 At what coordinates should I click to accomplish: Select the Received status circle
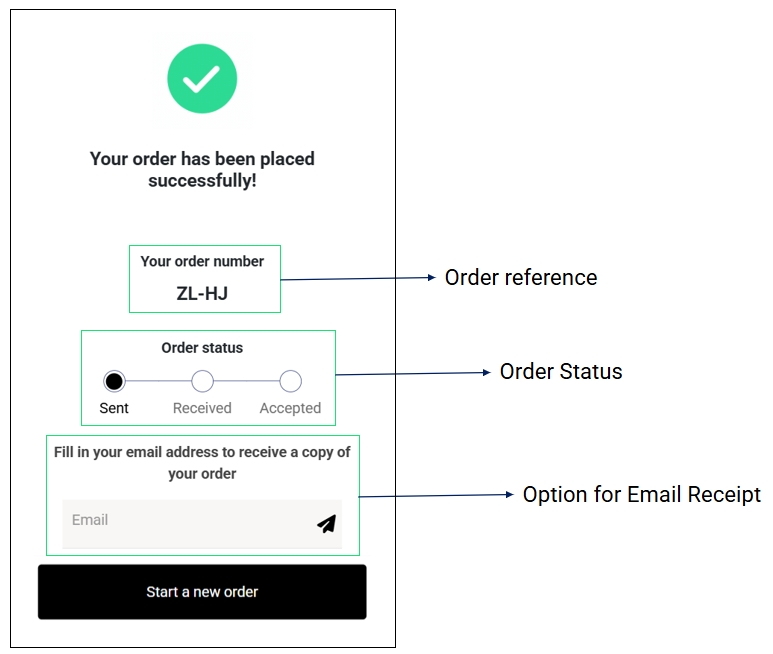(x=202, y=381)
